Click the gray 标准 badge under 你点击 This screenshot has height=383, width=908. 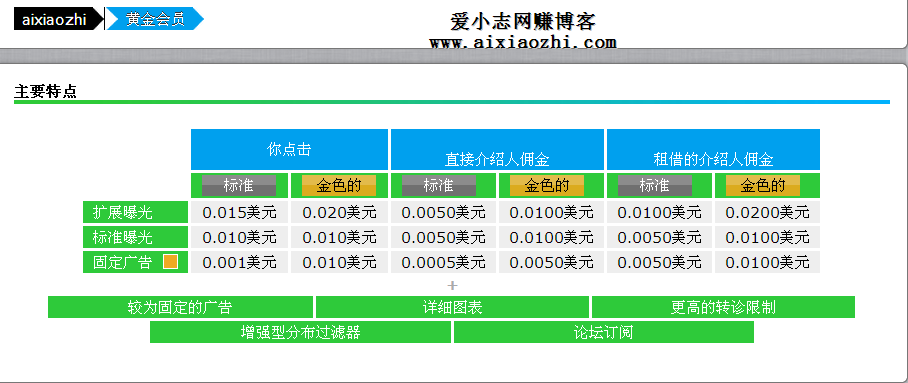[239, 185]
